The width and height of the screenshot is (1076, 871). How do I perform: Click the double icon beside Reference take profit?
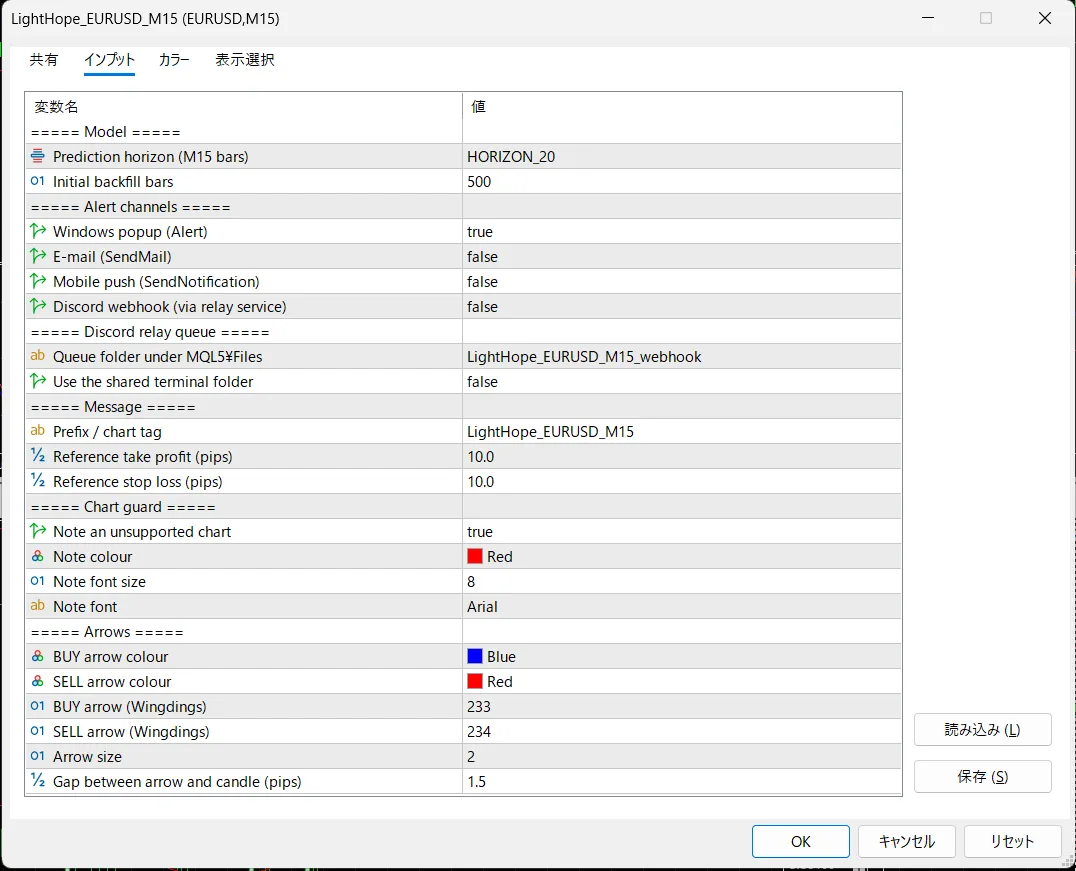38,456
